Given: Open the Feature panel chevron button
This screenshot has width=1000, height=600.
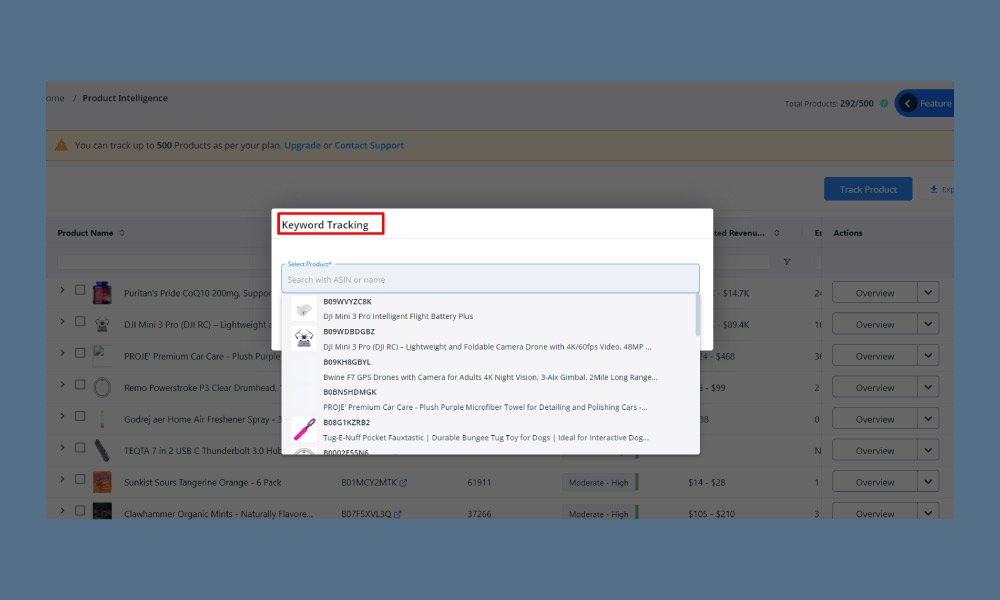Looking at the screenshot, I should [908, 103].
